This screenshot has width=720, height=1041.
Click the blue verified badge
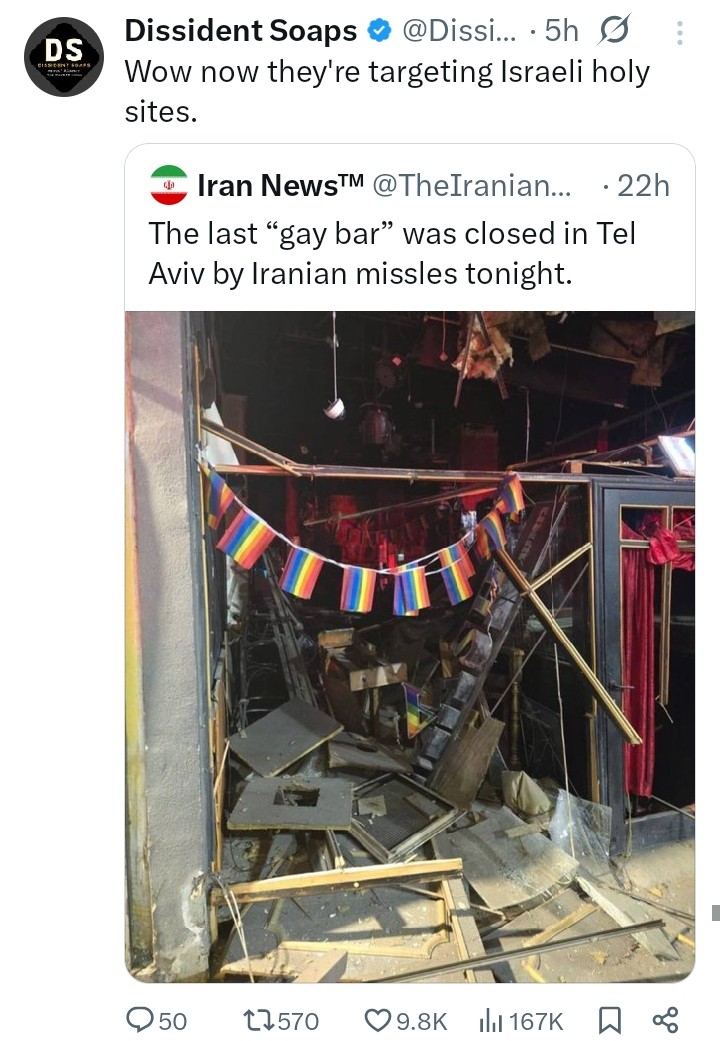(x=379, y=31)
